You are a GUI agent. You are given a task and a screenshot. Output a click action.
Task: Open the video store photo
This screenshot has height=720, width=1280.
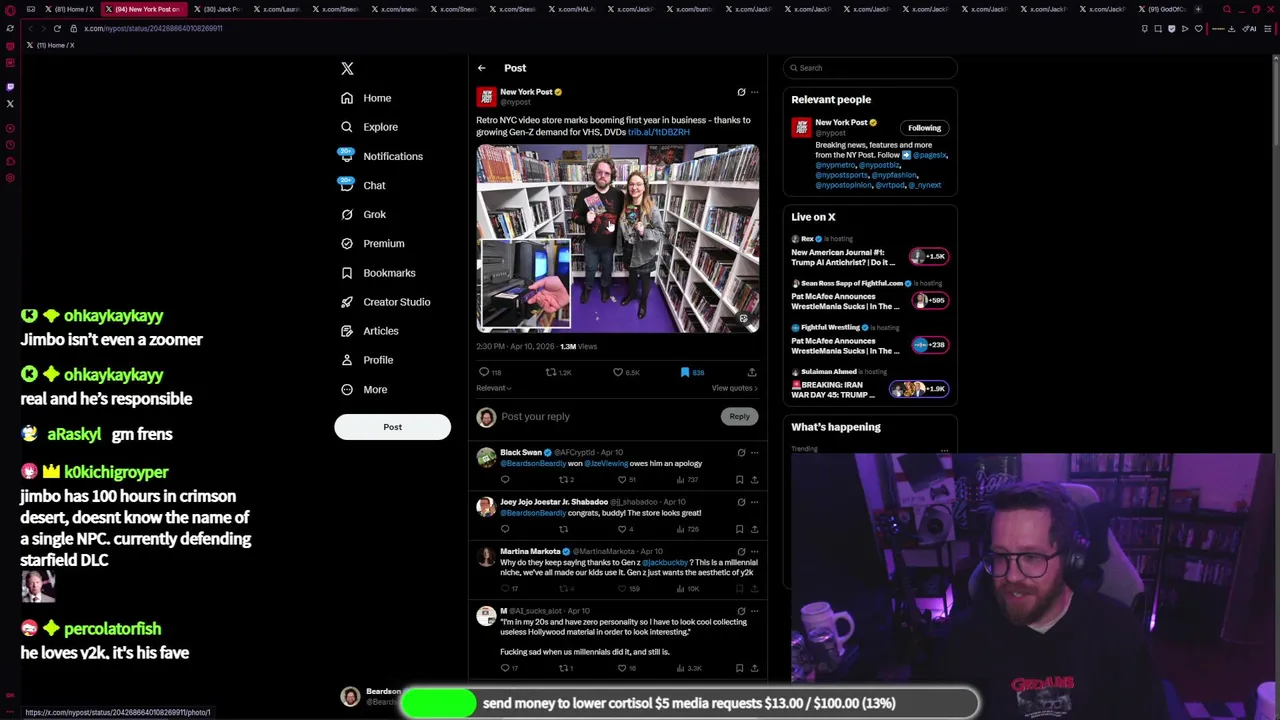(617, 238)
